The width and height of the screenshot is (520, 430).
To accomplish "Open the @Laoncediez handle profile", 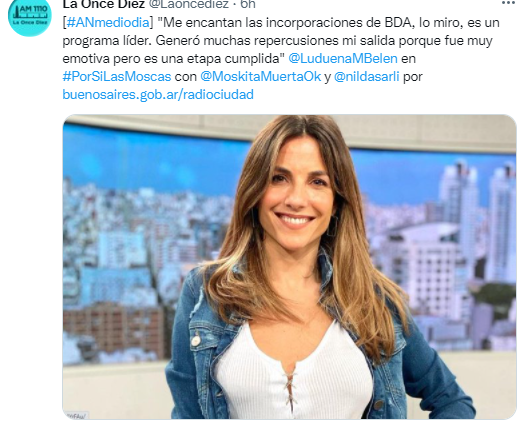I will point(188,4).
